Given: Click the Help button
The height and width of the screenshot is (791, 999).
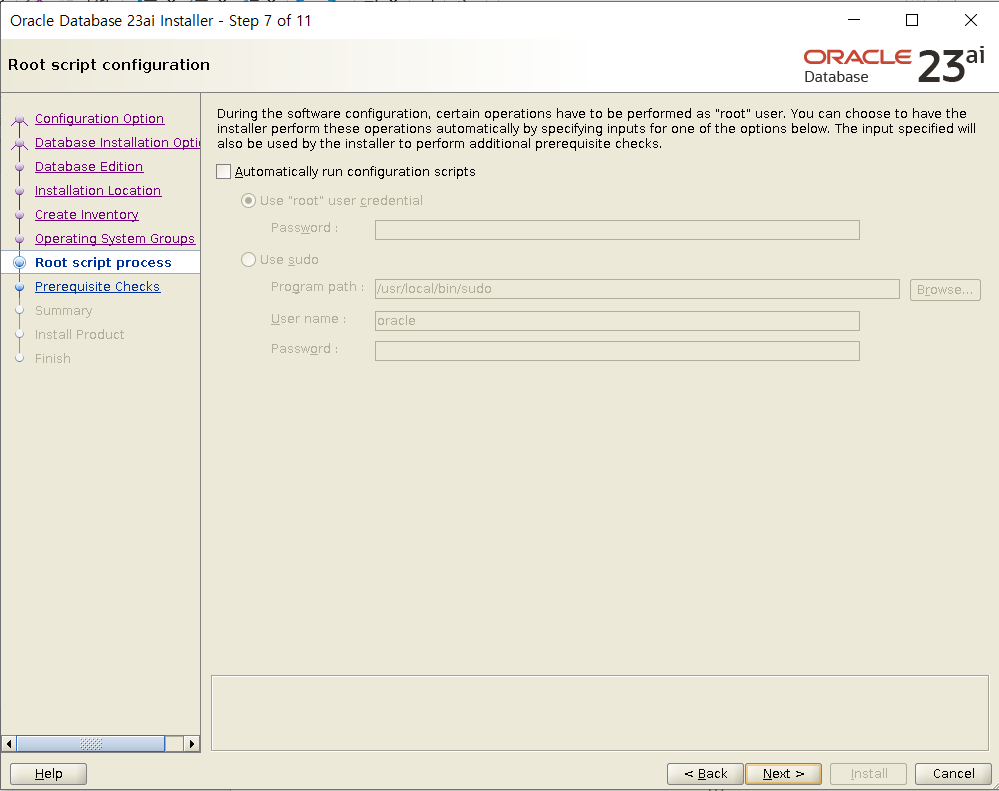Looking at the screenshot, I should [x=48, y=774].
